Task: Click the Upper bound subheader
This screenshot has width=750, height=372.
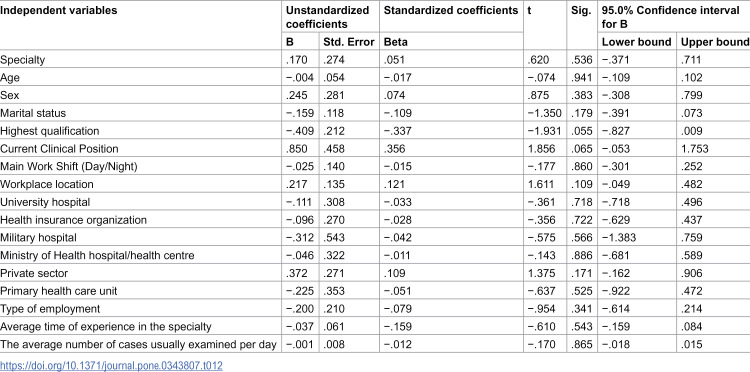Action: click(x=715, y=42)
